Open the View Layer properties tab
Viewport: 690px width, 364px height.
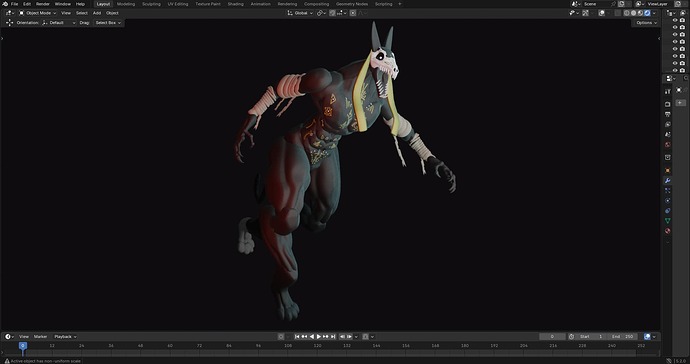pyautogui.click(x=668, y=125)
